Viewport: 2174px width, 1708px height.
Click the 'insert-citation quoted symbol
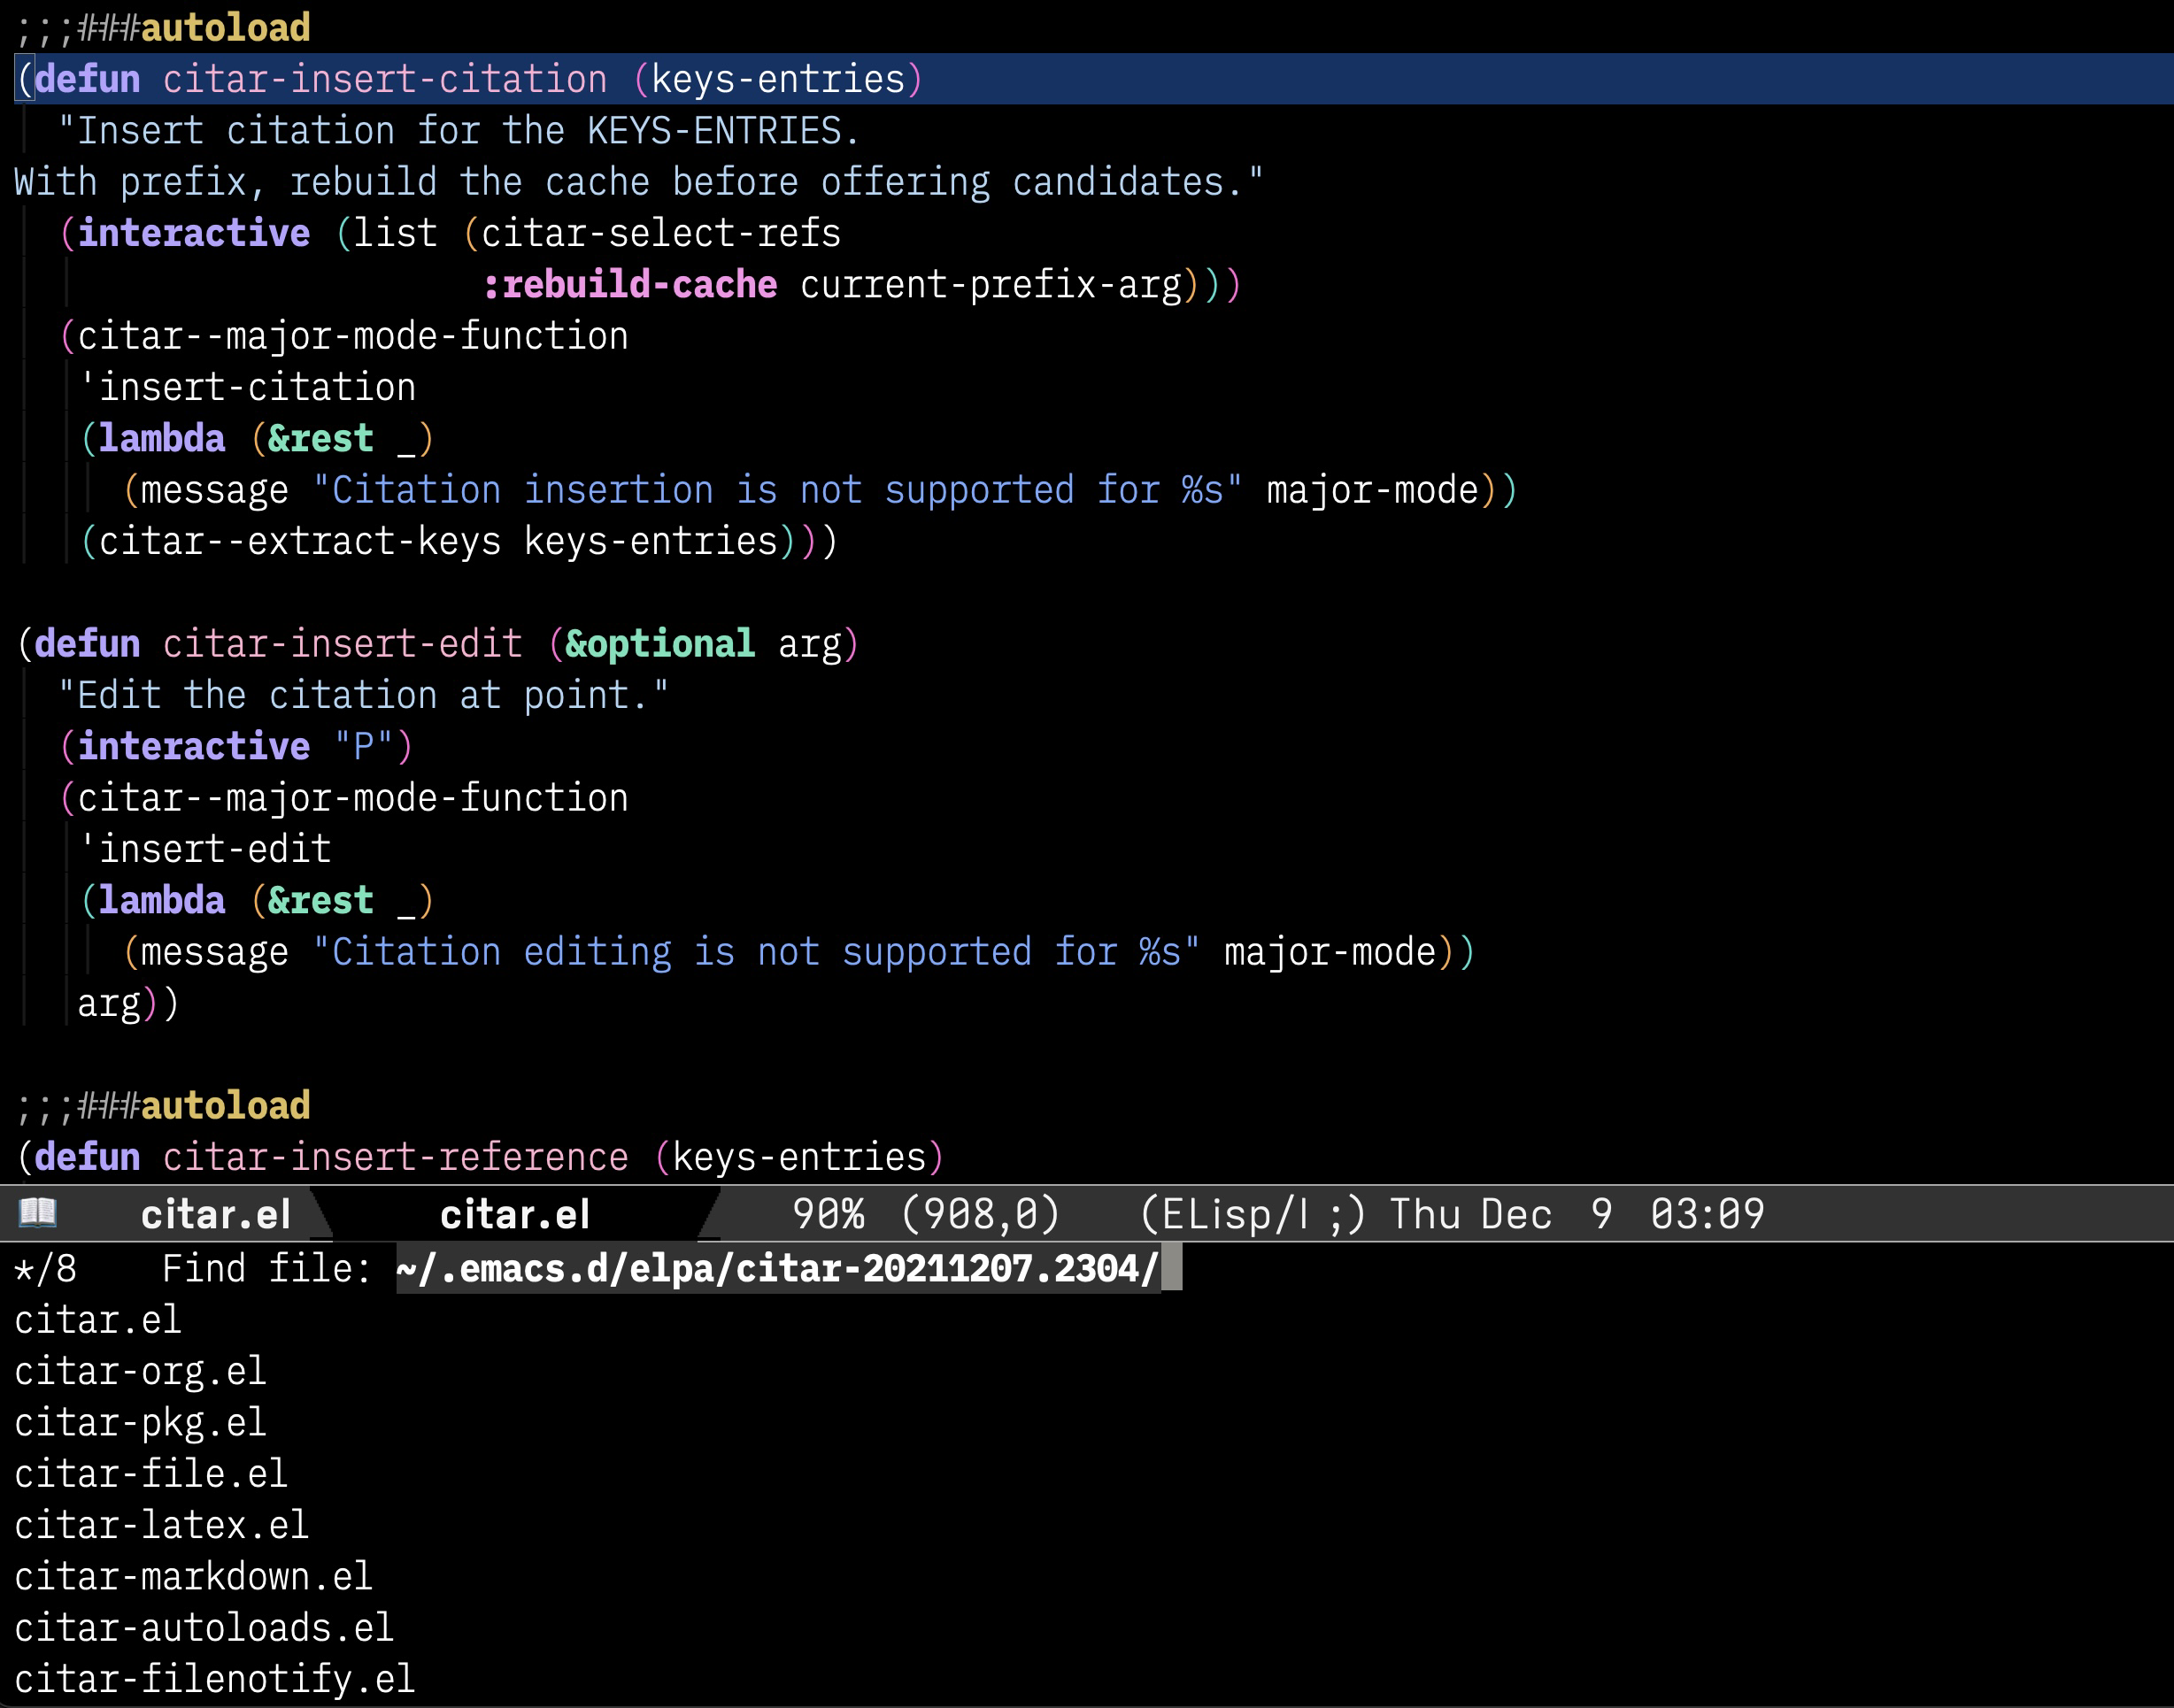(x=247, y=387)
